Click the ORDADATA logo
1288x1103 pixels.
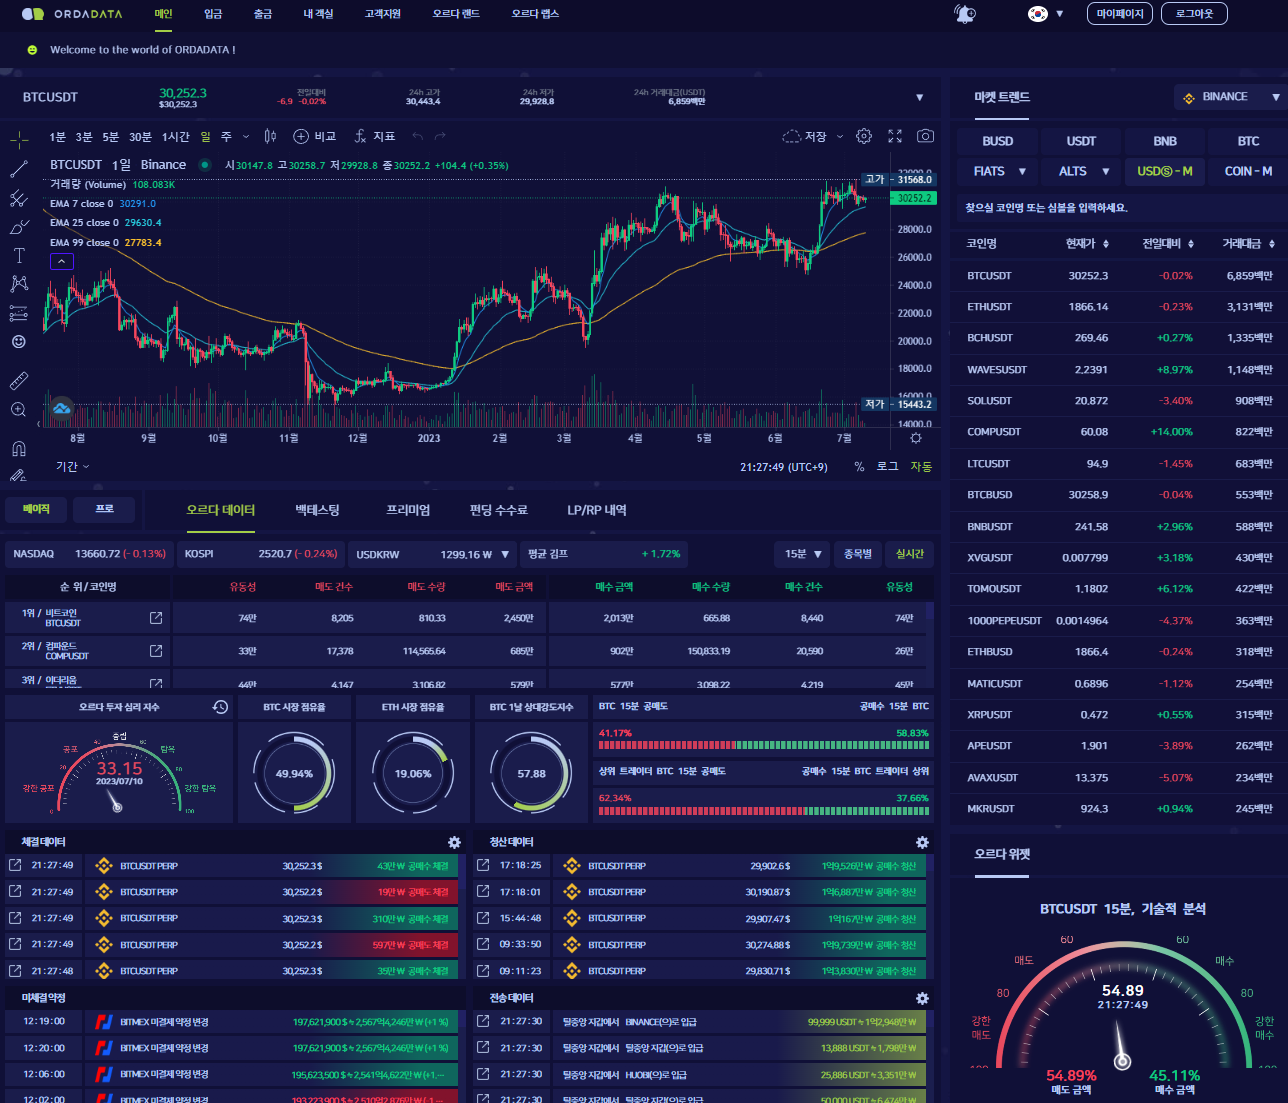72,14
